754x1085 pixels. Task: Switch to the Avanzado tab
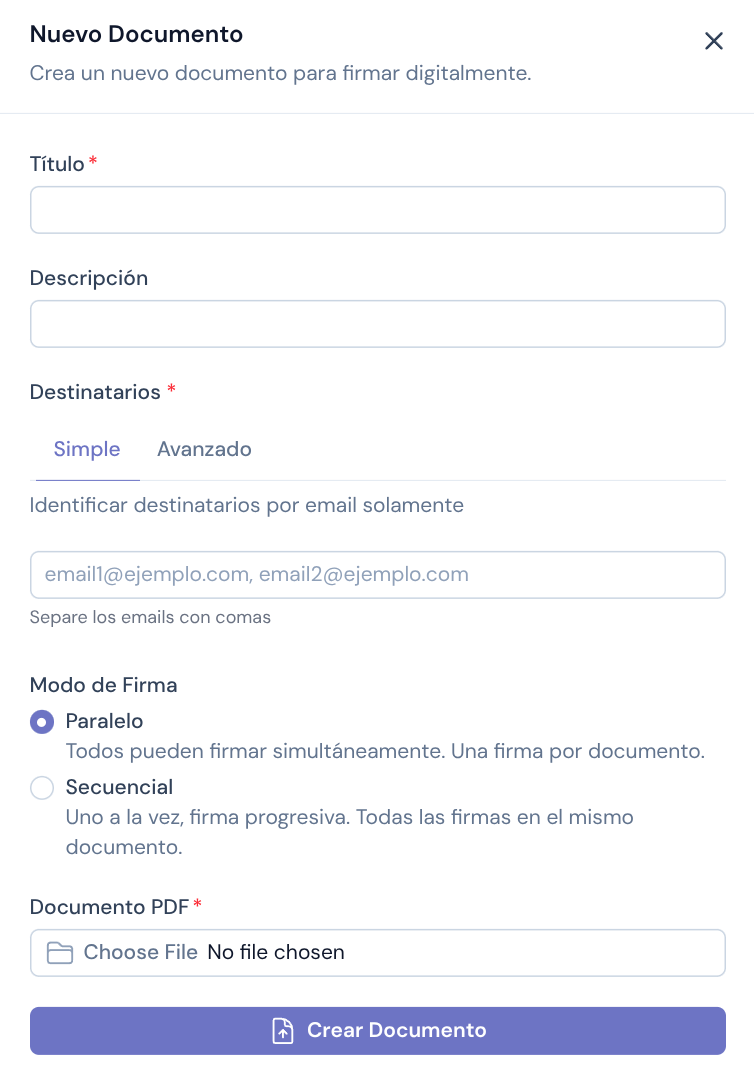(204, 449)
